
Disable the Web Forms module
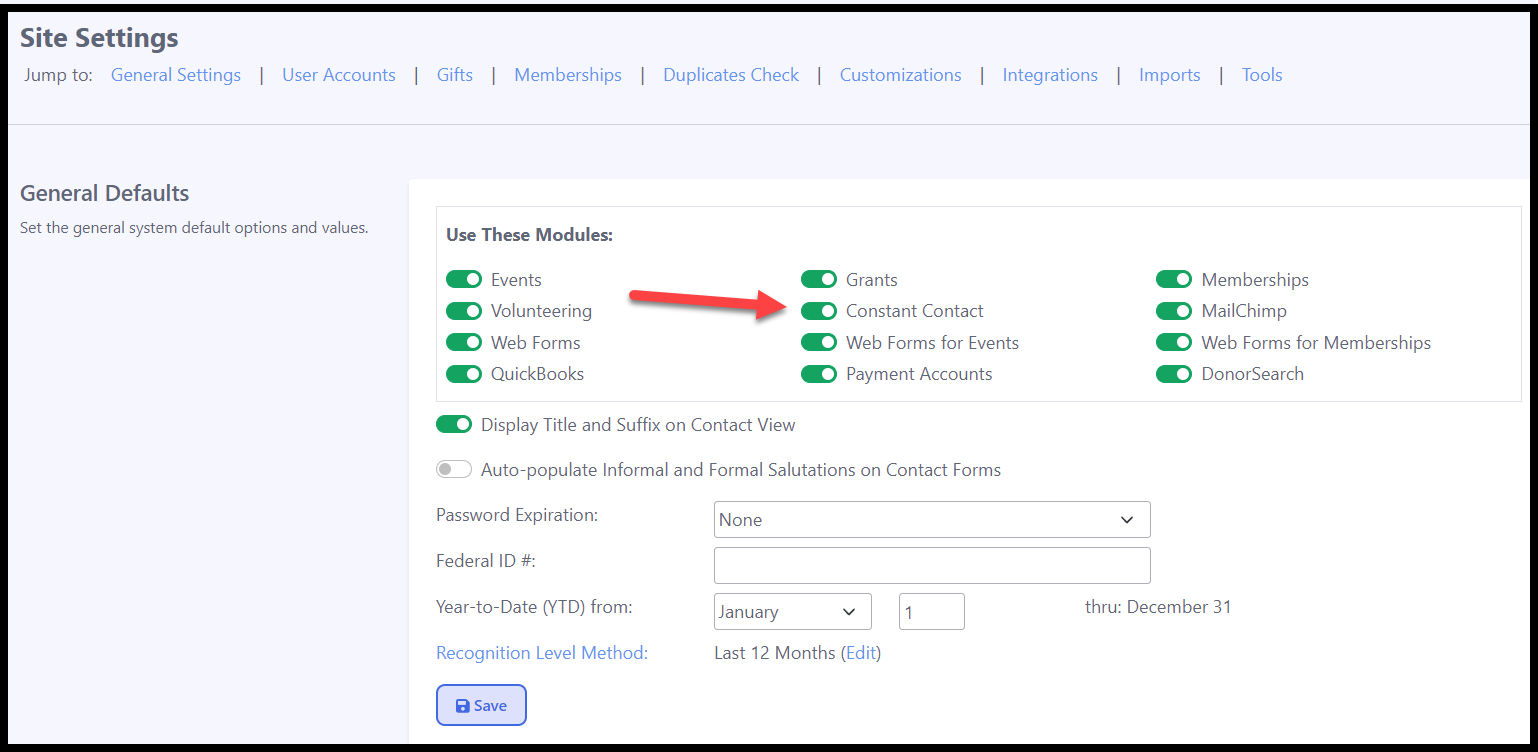(x=464, y=342)
